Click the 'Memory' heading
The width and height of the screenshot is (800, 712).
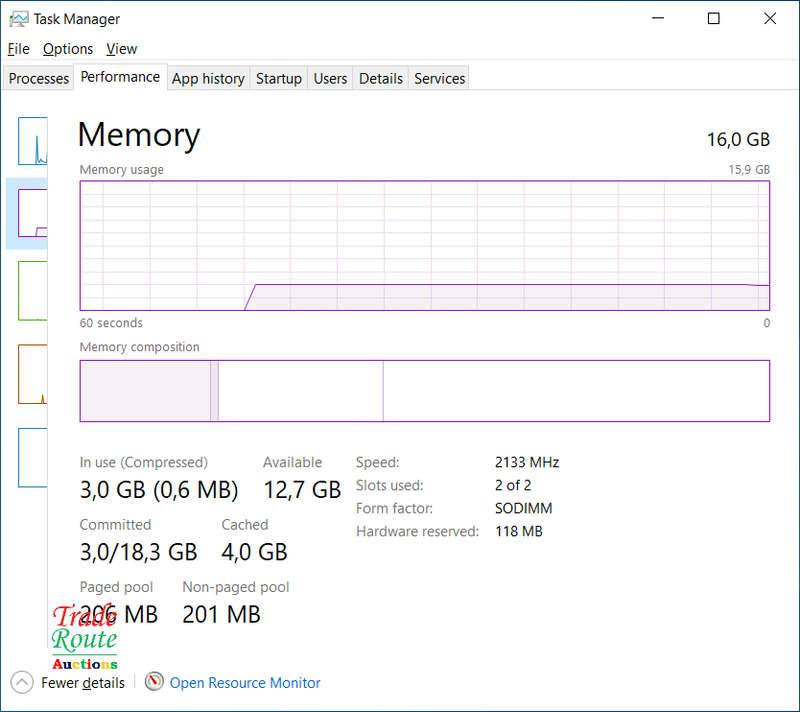[139, 135]
